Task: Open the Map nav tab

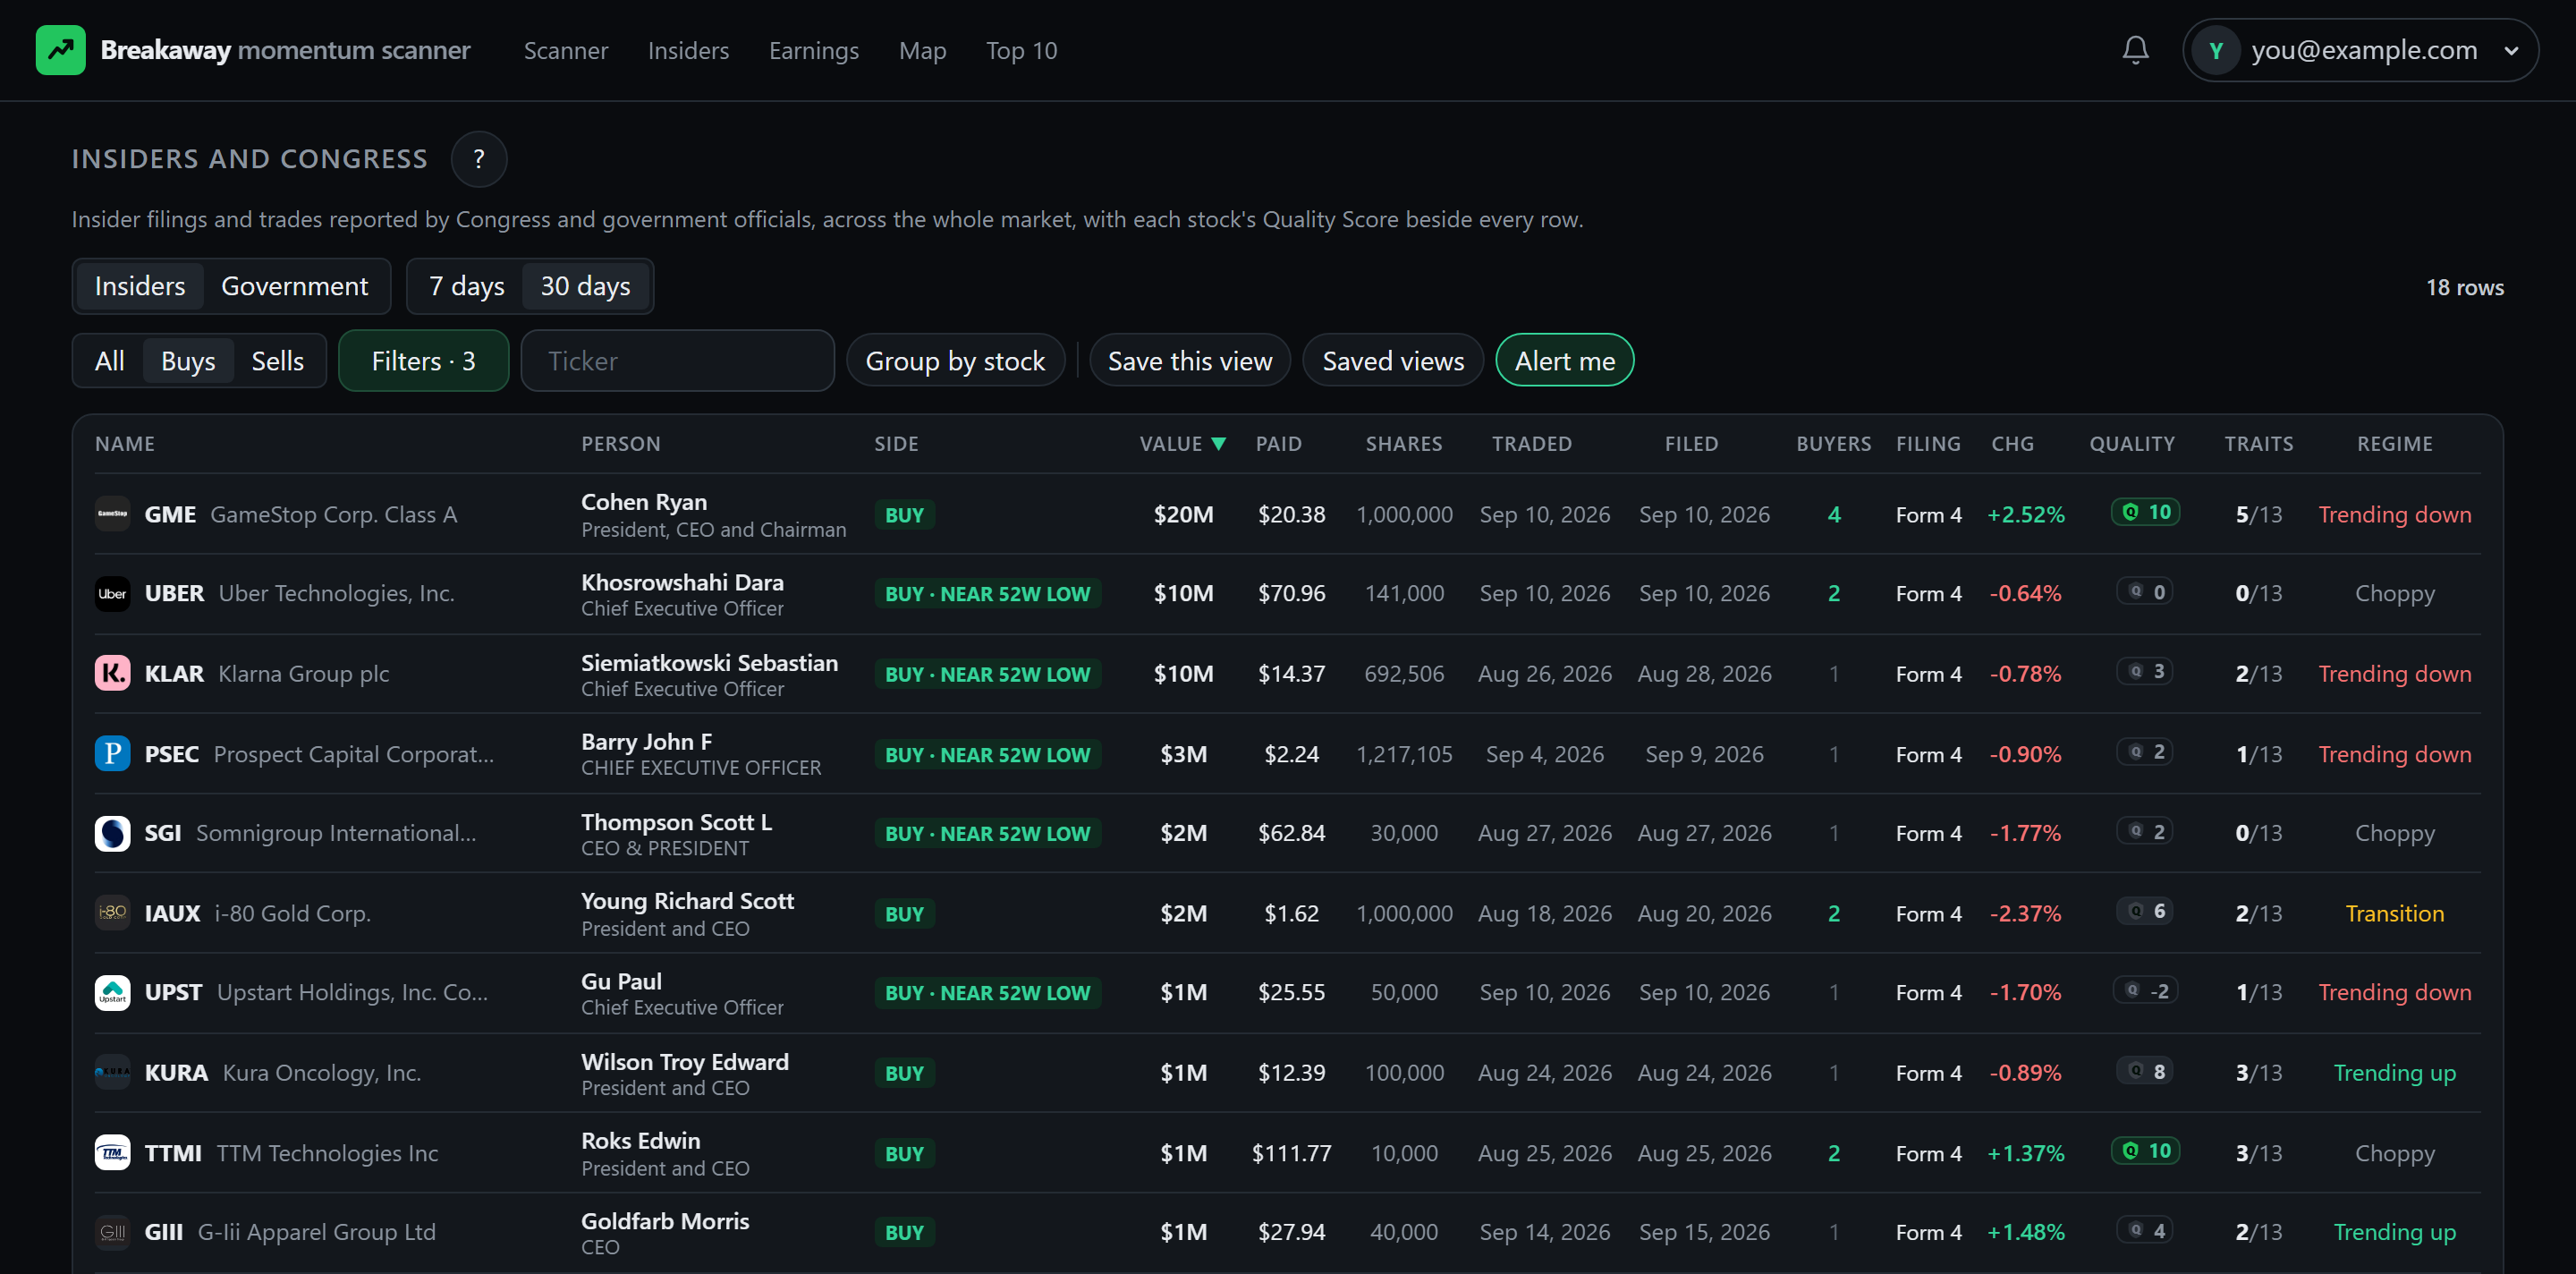Action: pyautogui.click(x=922, y=50)
